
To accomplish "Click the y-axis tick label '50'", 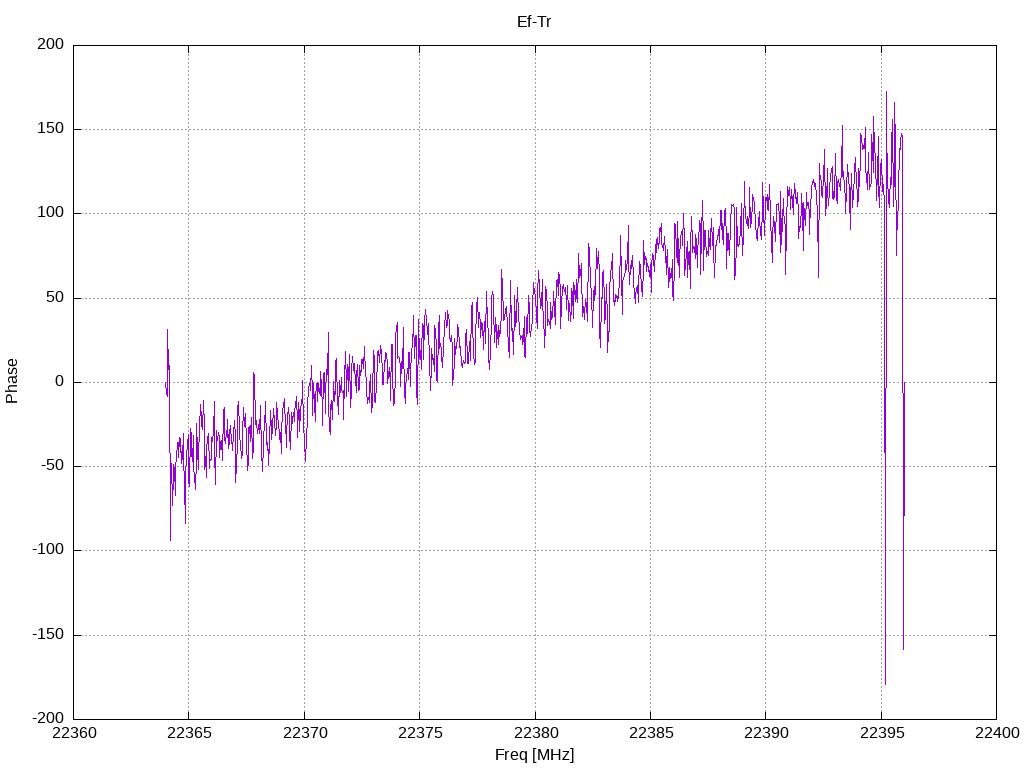I will [x=56, y=297].
